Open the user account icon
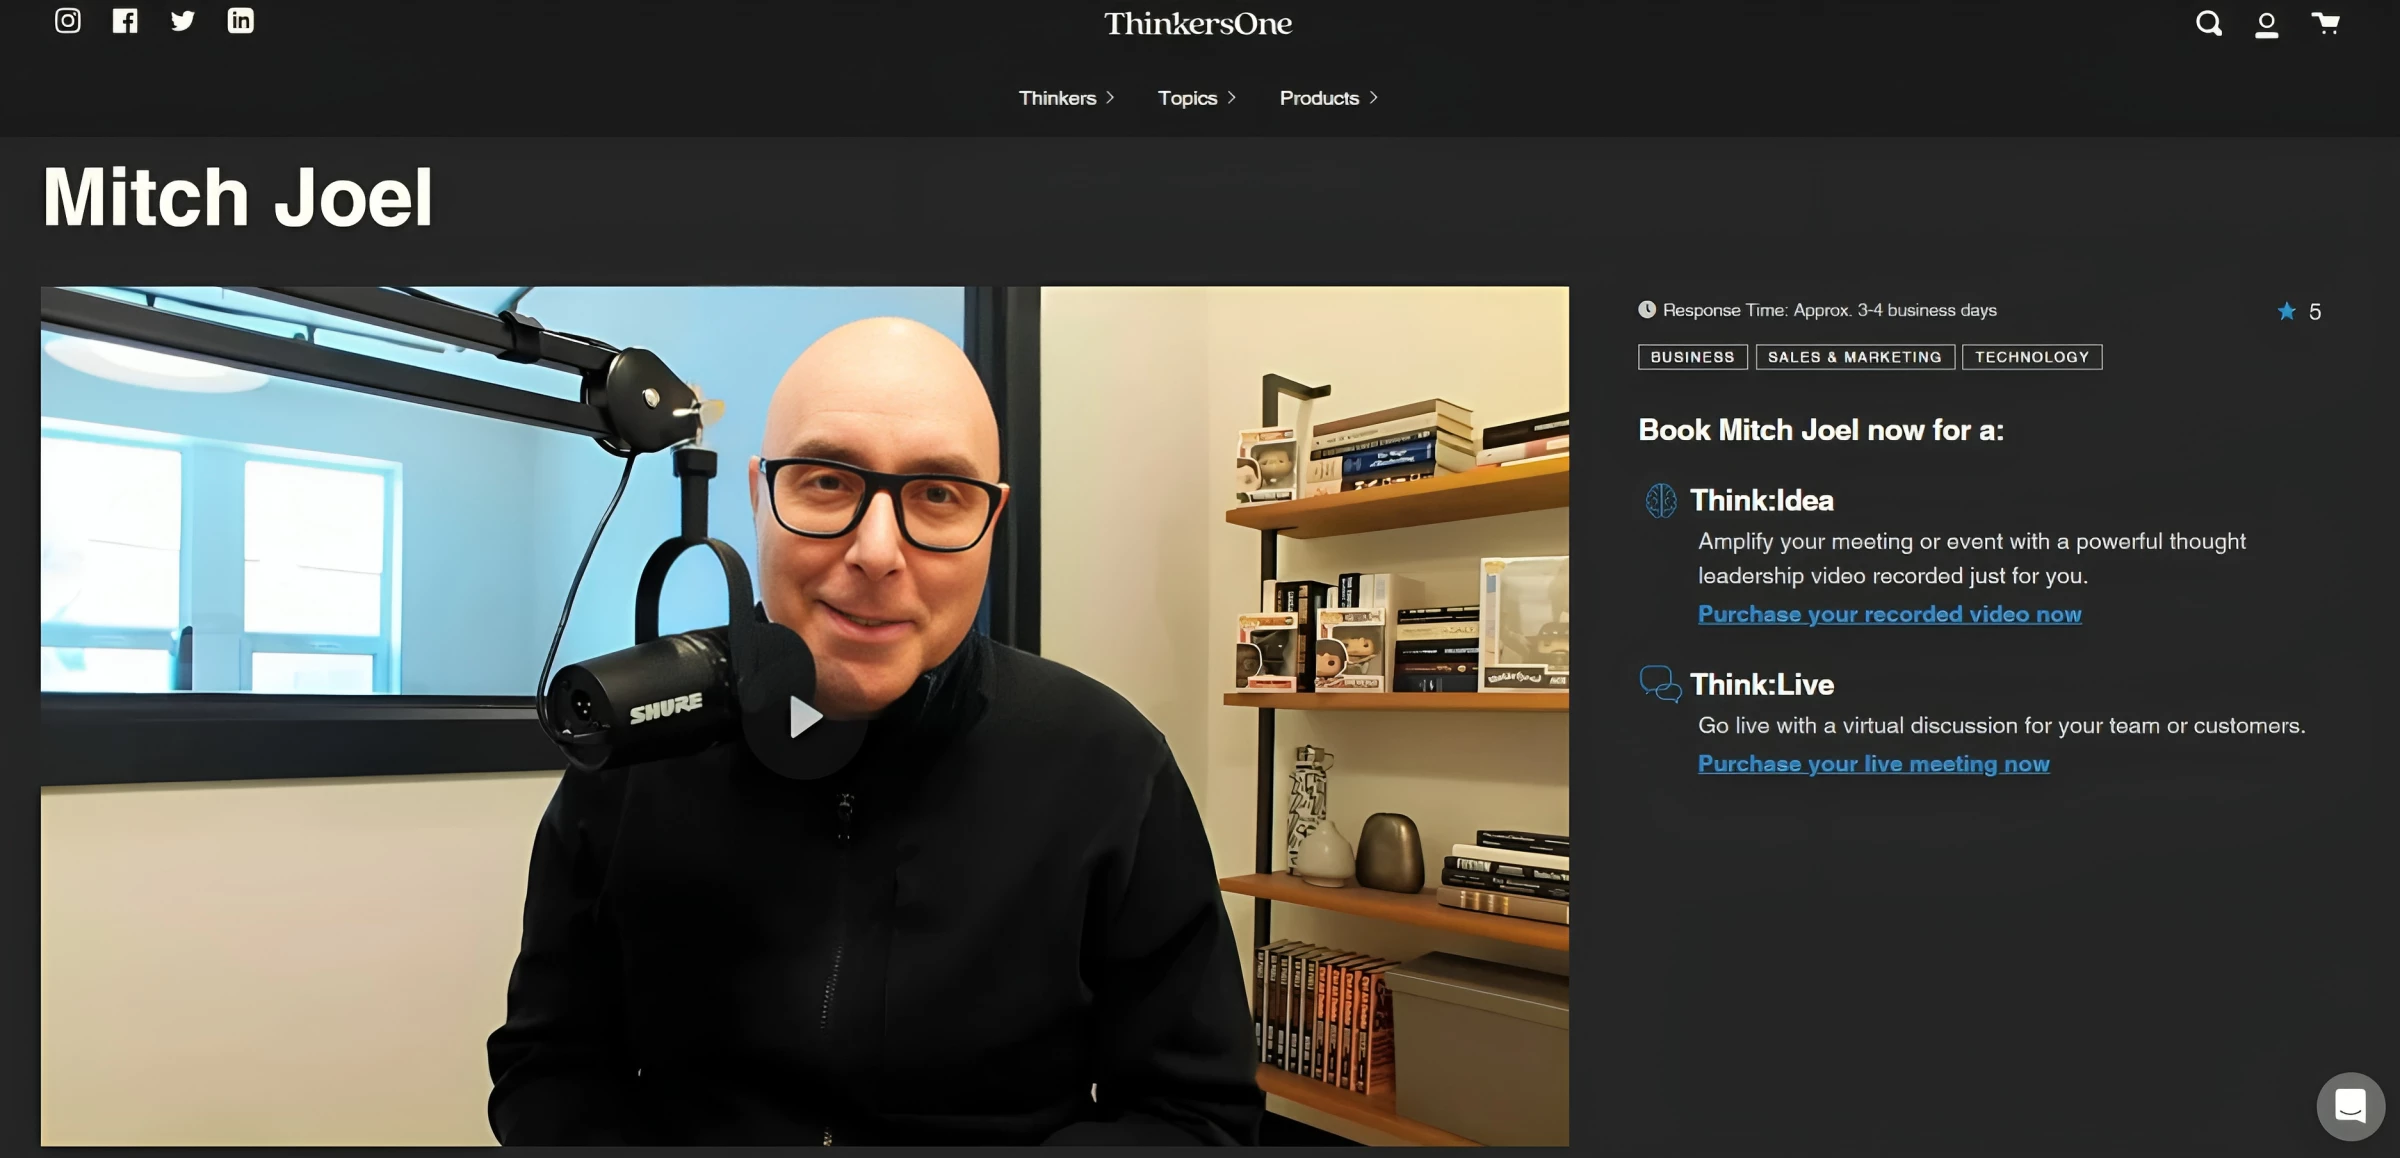The width and height of the screenshot is (2400, 1158). 2267,25
